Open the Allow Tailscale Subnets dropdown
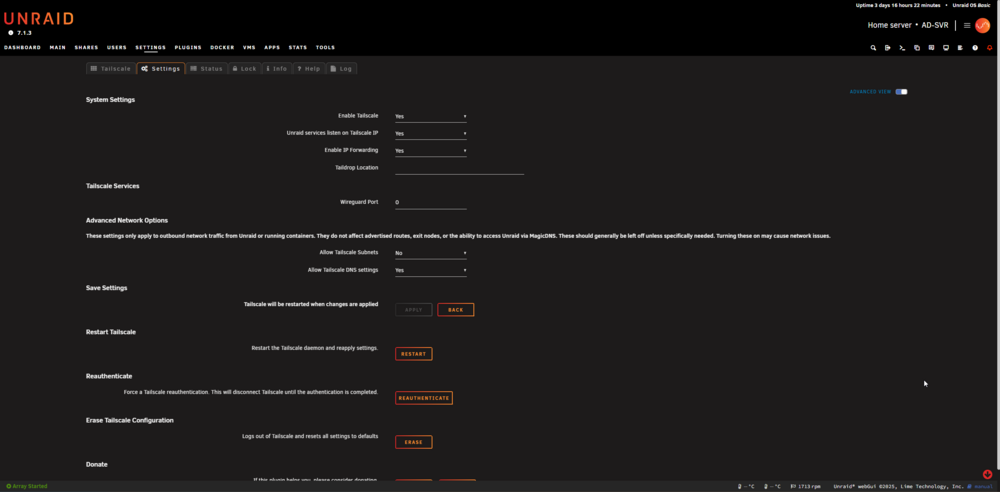The image size is (1000, 492). pos(430,253)
